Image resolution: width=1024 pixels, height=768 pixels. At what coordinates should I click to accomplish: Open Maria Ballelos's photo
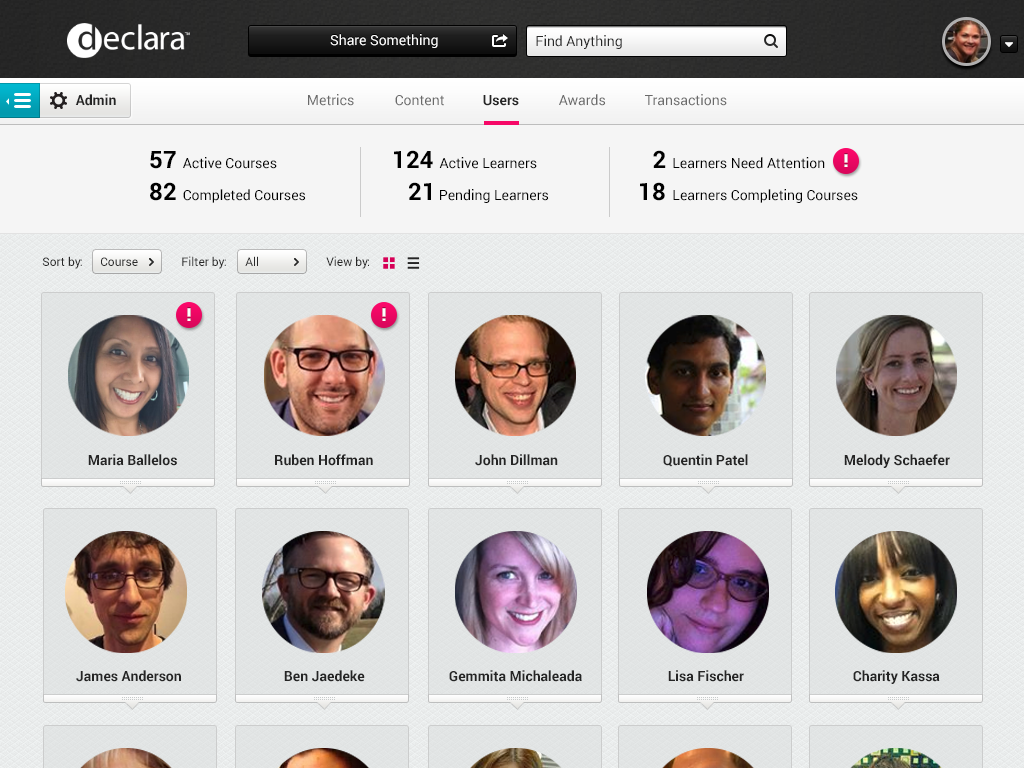(x=129, y=376)
